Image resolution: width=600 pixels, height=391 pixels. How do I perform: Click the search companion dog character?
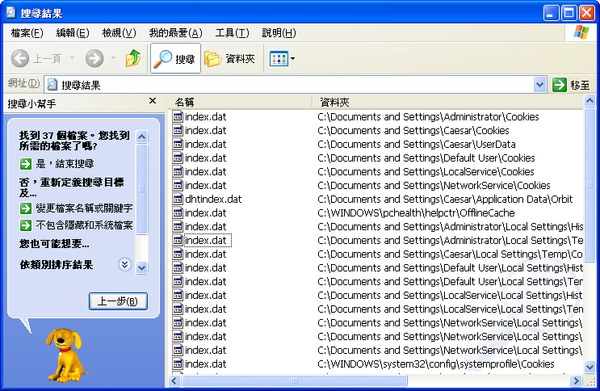(66, 355)
